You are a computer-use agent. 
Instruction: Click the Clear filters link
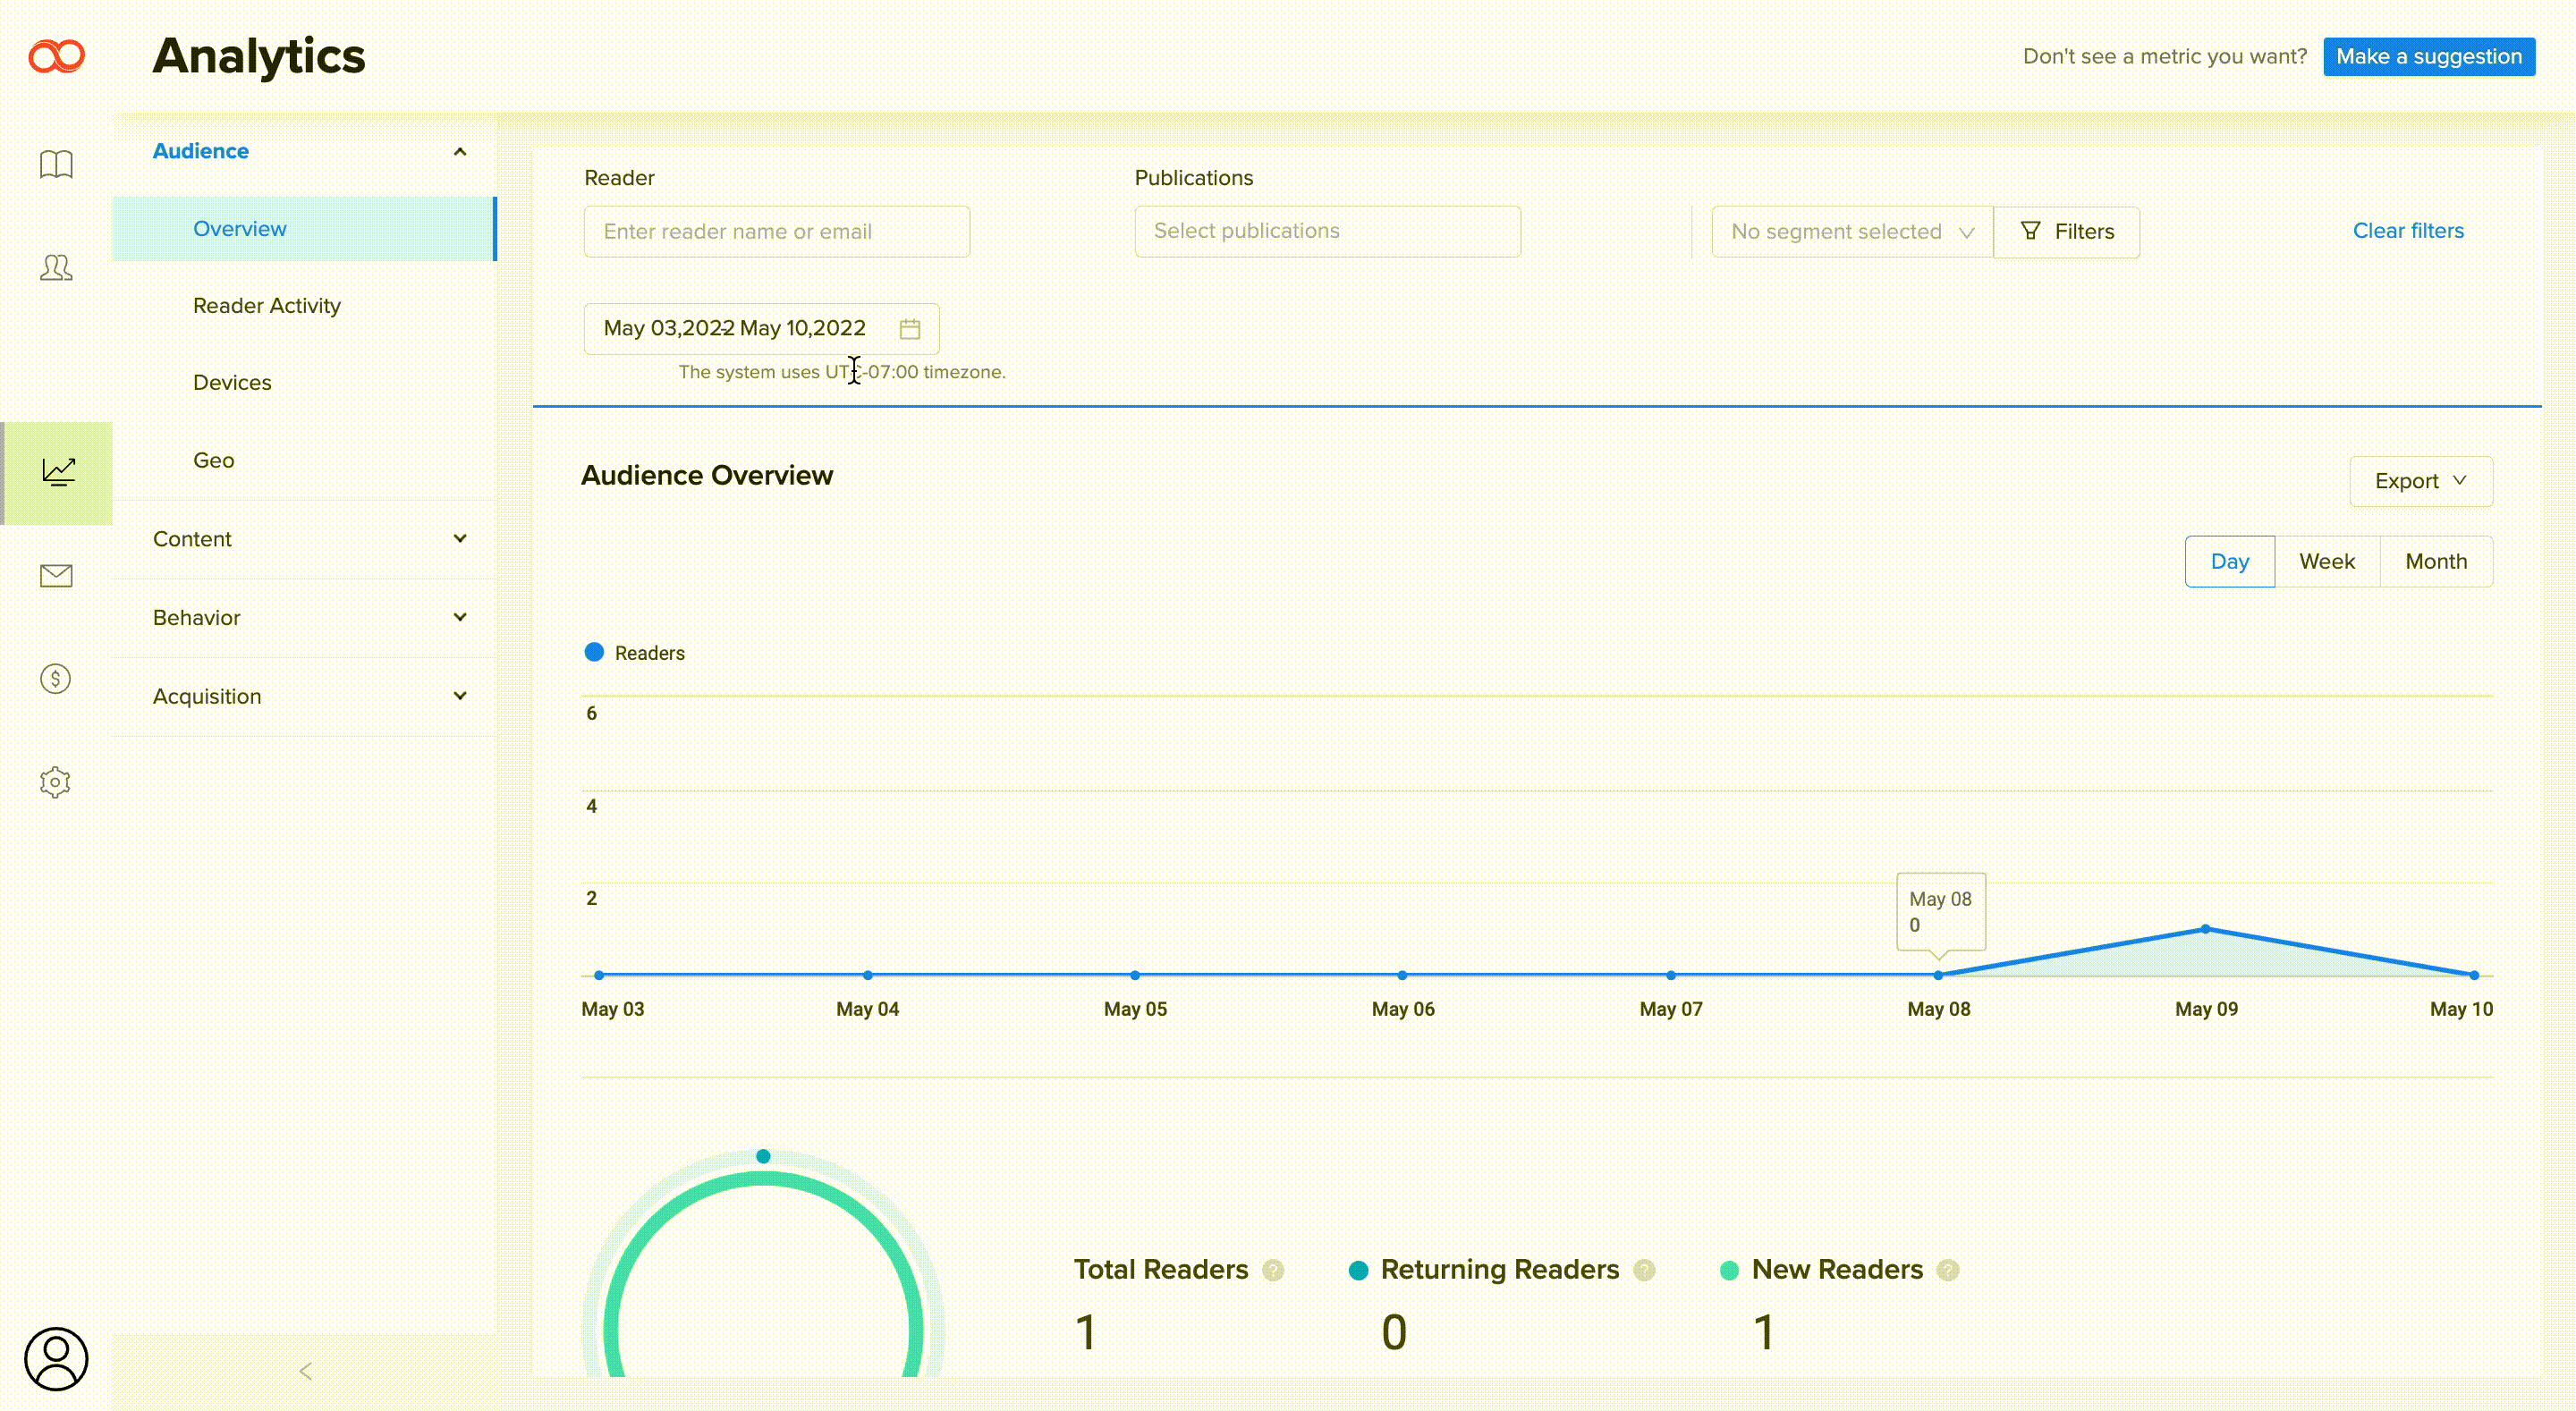coord(2407,231)
